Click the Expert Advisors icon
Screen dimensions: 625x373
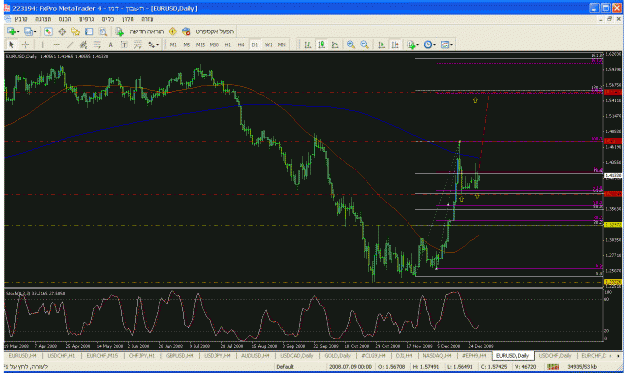pos(186,31)
